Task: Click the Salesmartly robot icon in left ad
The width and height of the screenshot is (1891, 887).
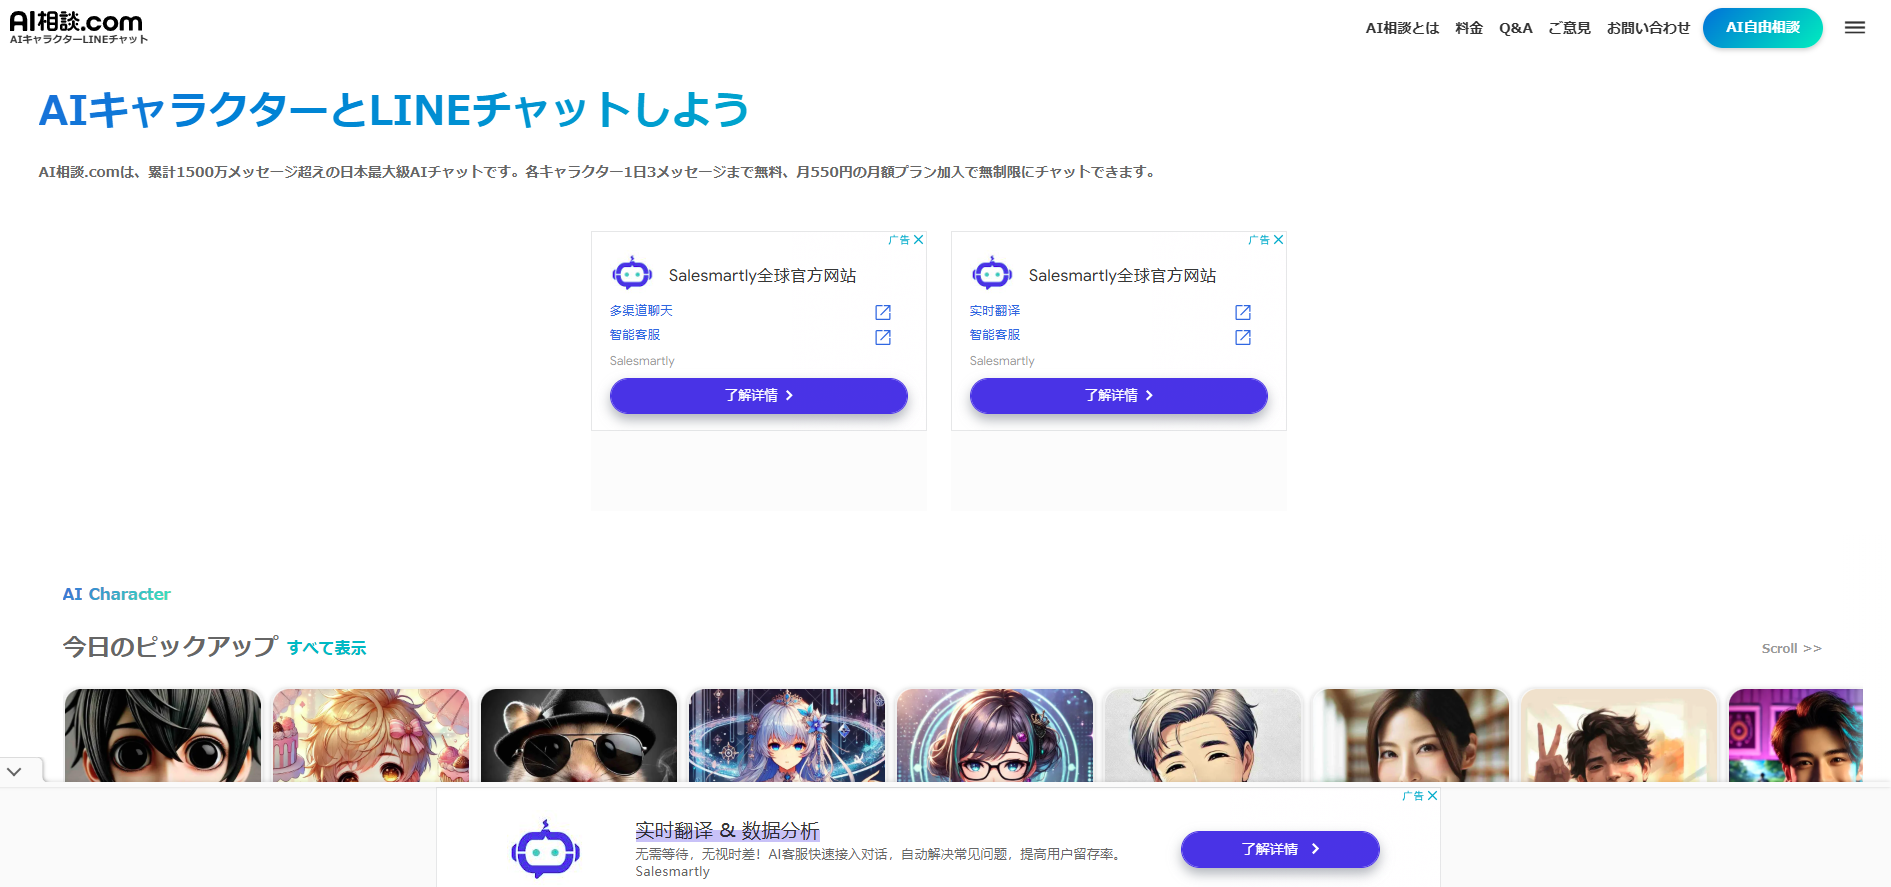Action: pyautogui.click(x=631, y=273)
